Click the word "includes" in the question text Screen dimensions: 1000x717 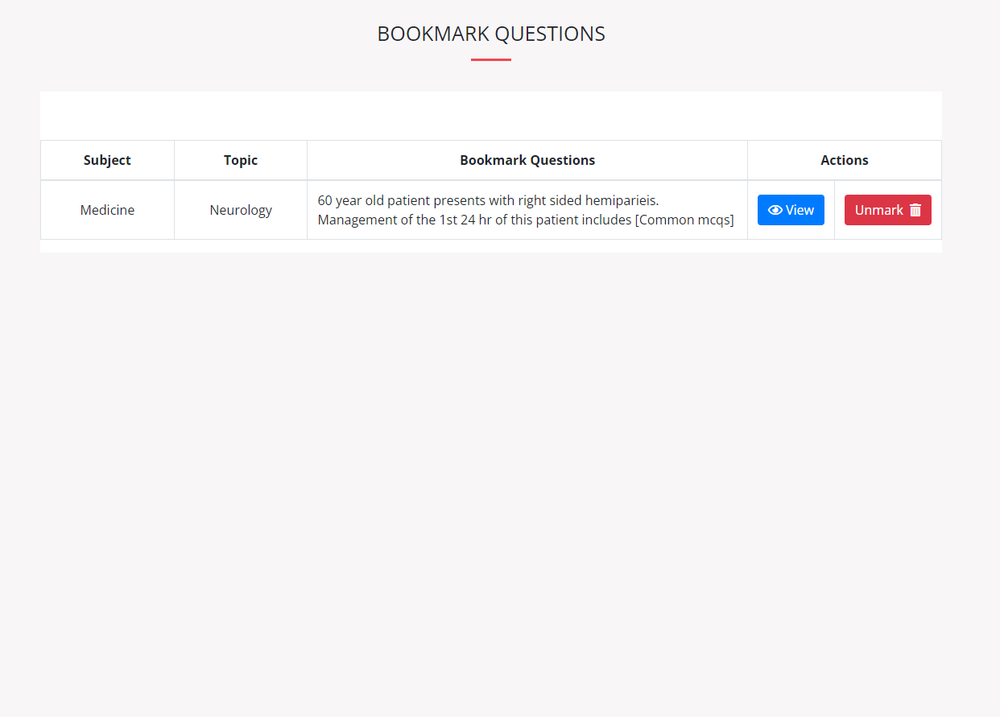tap(603, 220)
